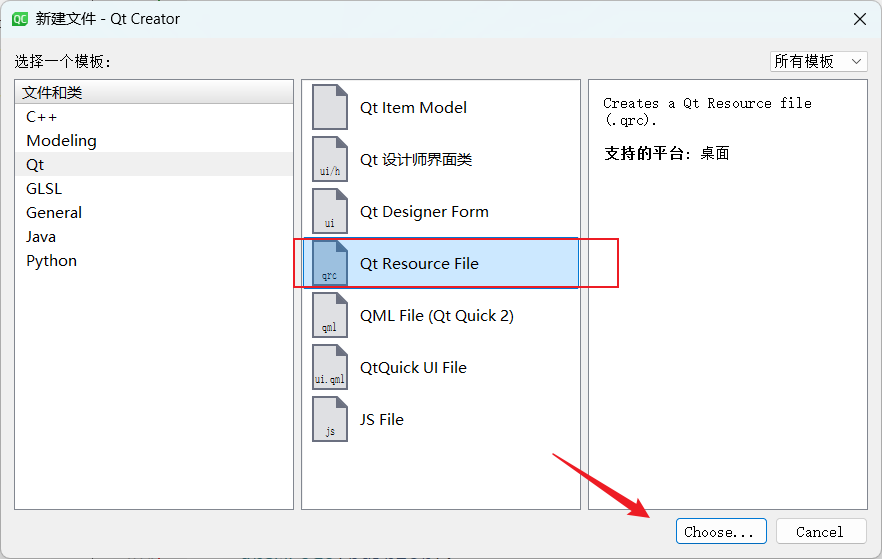Choose the QML File (Qt Quick 2) template
The width and height of the screenshot is (882, 559).
point(441,315)
